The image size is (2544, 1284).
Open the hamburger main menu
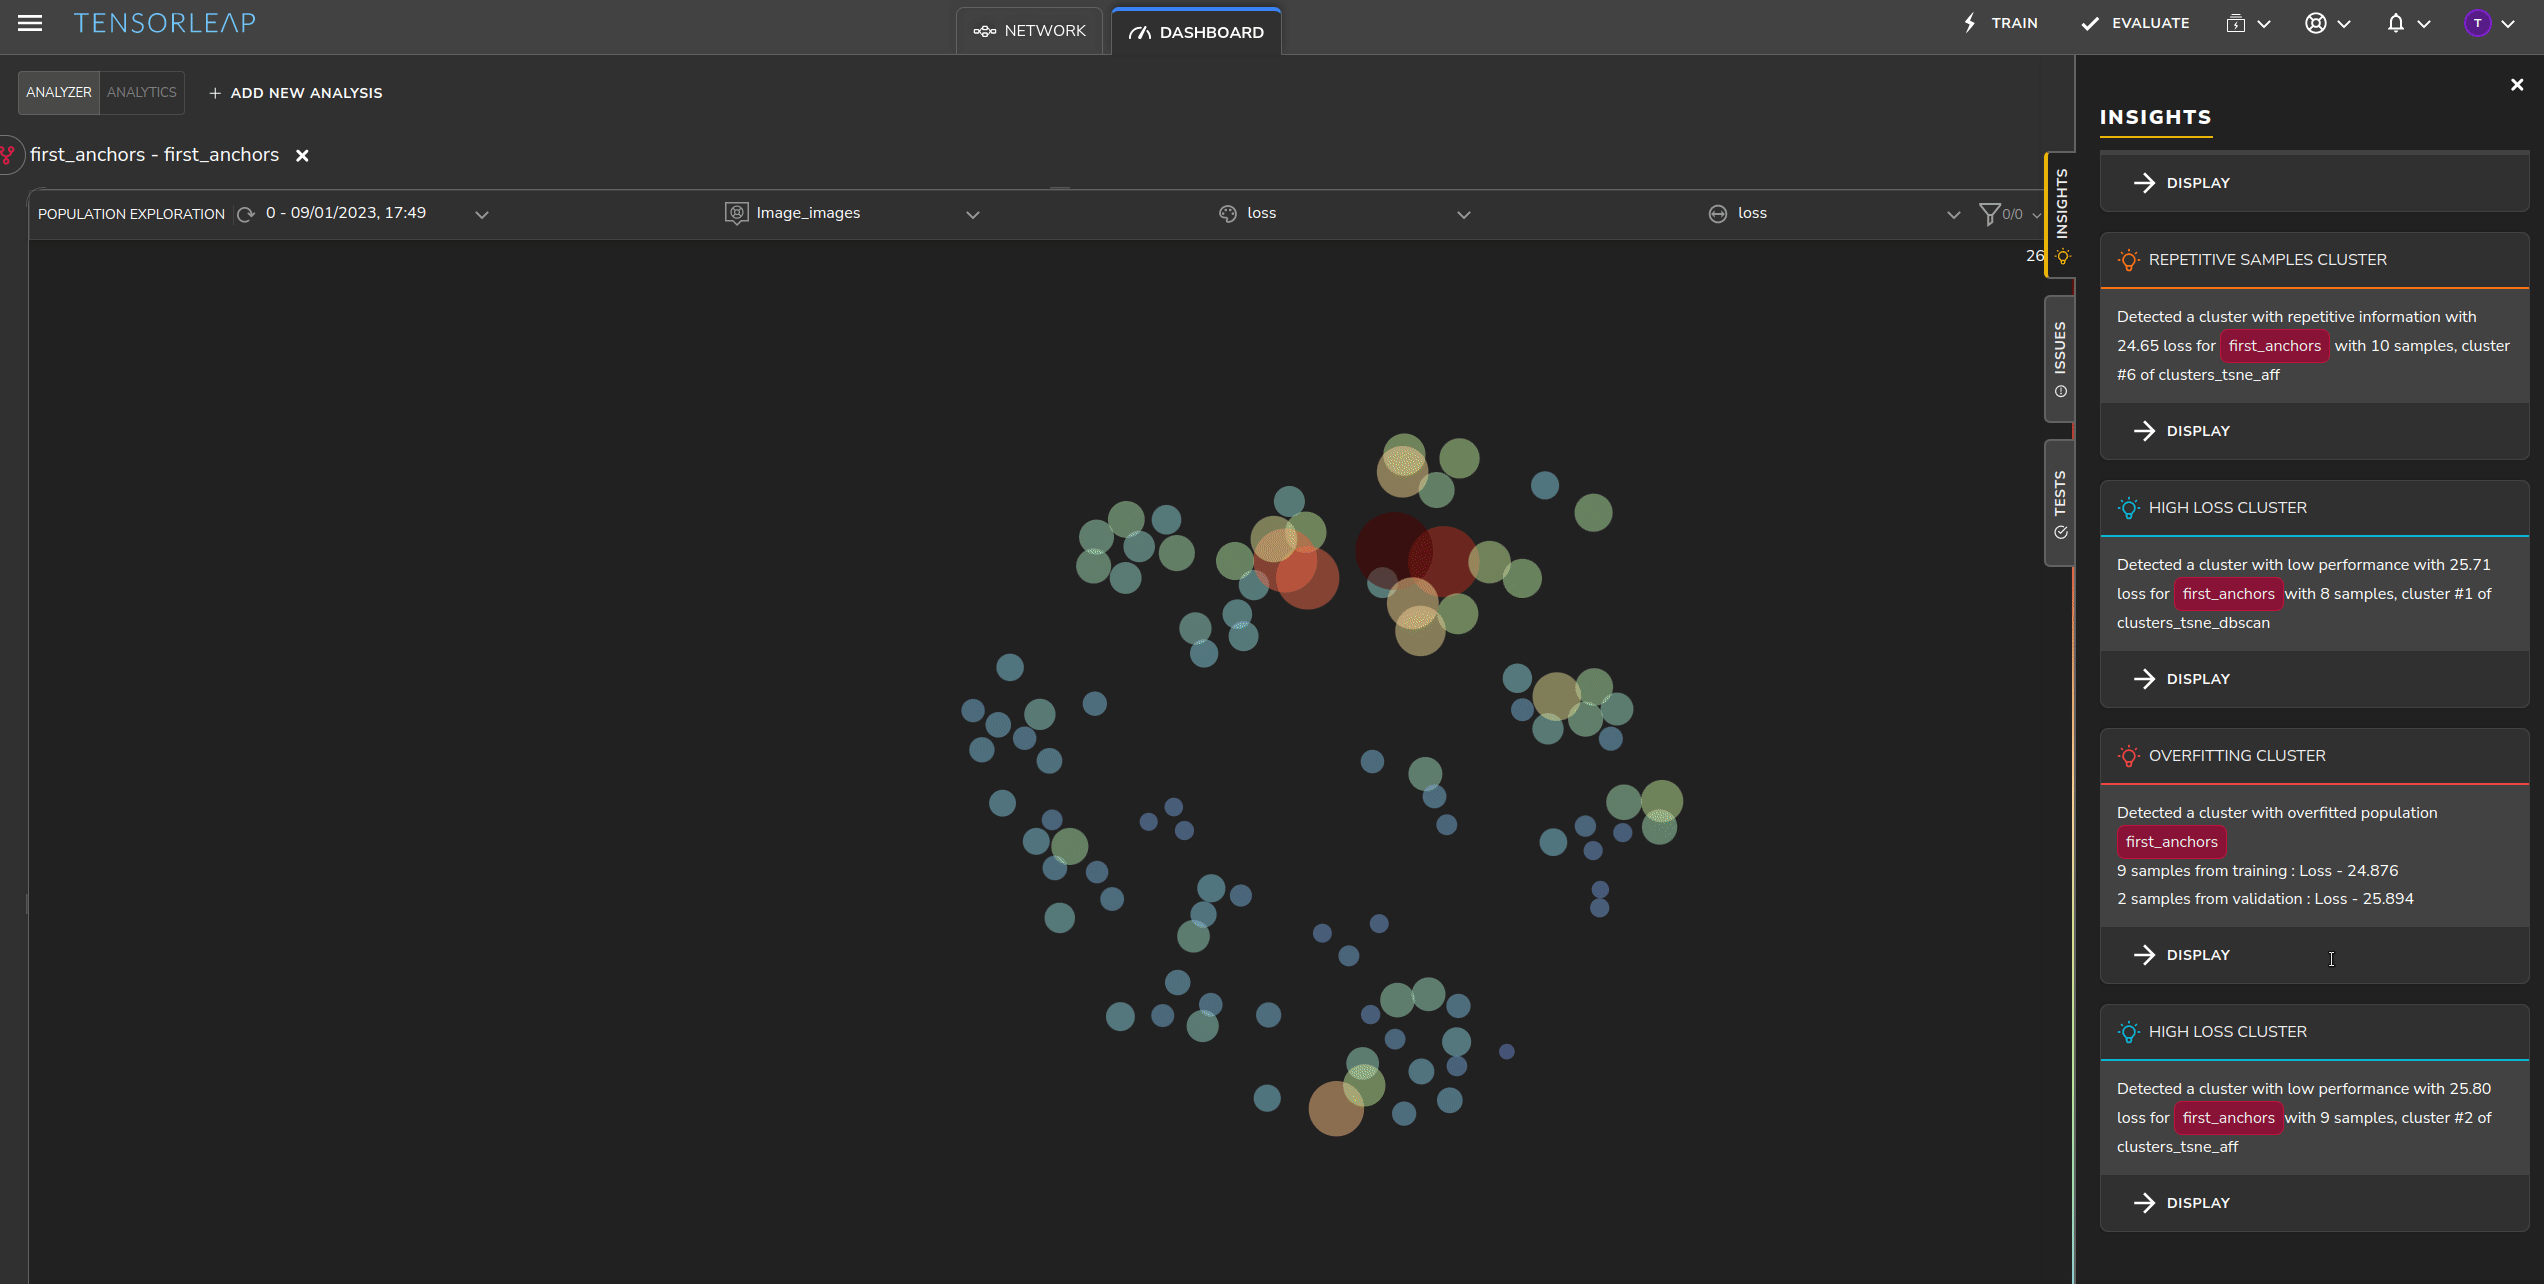click(30, 23)
